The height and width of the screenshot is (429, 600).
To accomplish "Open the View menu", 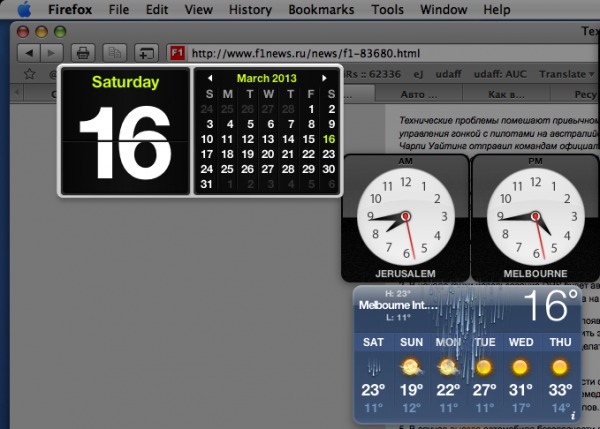I will pos(198,10).
